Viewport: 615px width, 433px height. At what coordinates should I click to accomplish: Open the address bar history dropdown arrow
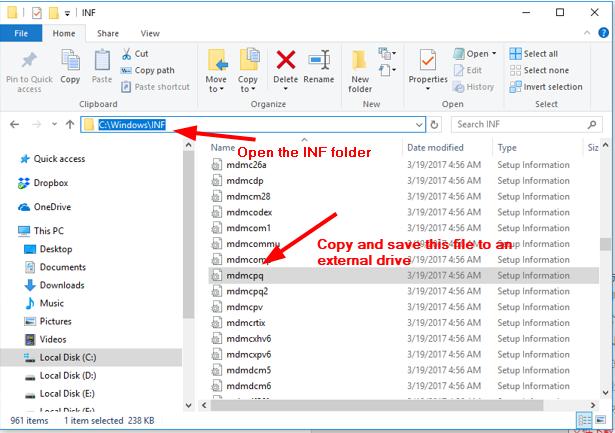pos(419,125)
